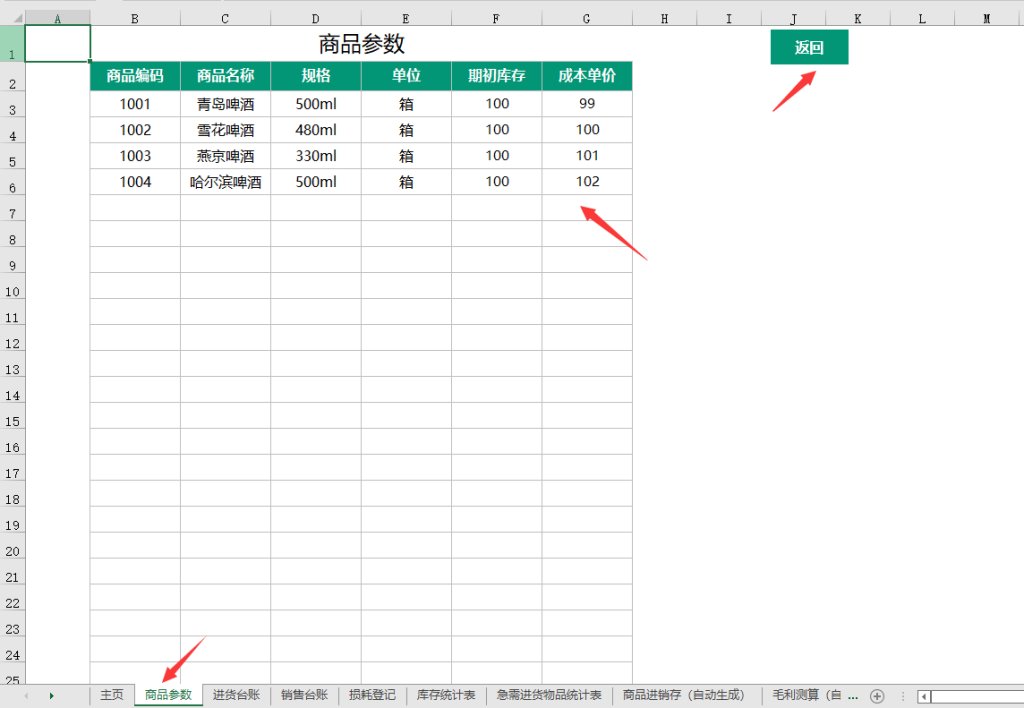Click the 商品编码 header cell
Image resolution: width=1024 pixels, height=708 pixels.
tap(134, 76)
